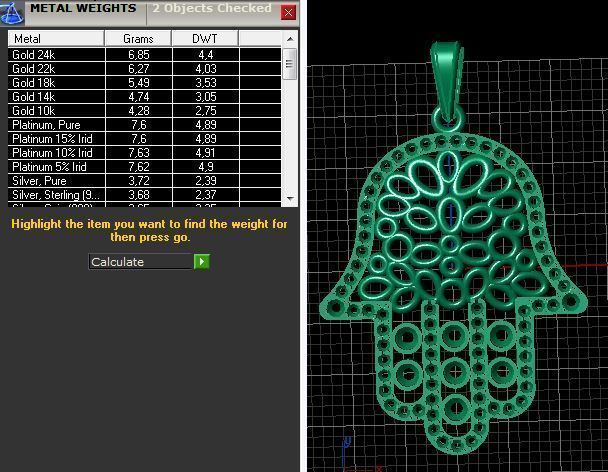Screen dimensions: 608x472
Task: Click the table scroll down arrow
Action: (x=290, y=198)
